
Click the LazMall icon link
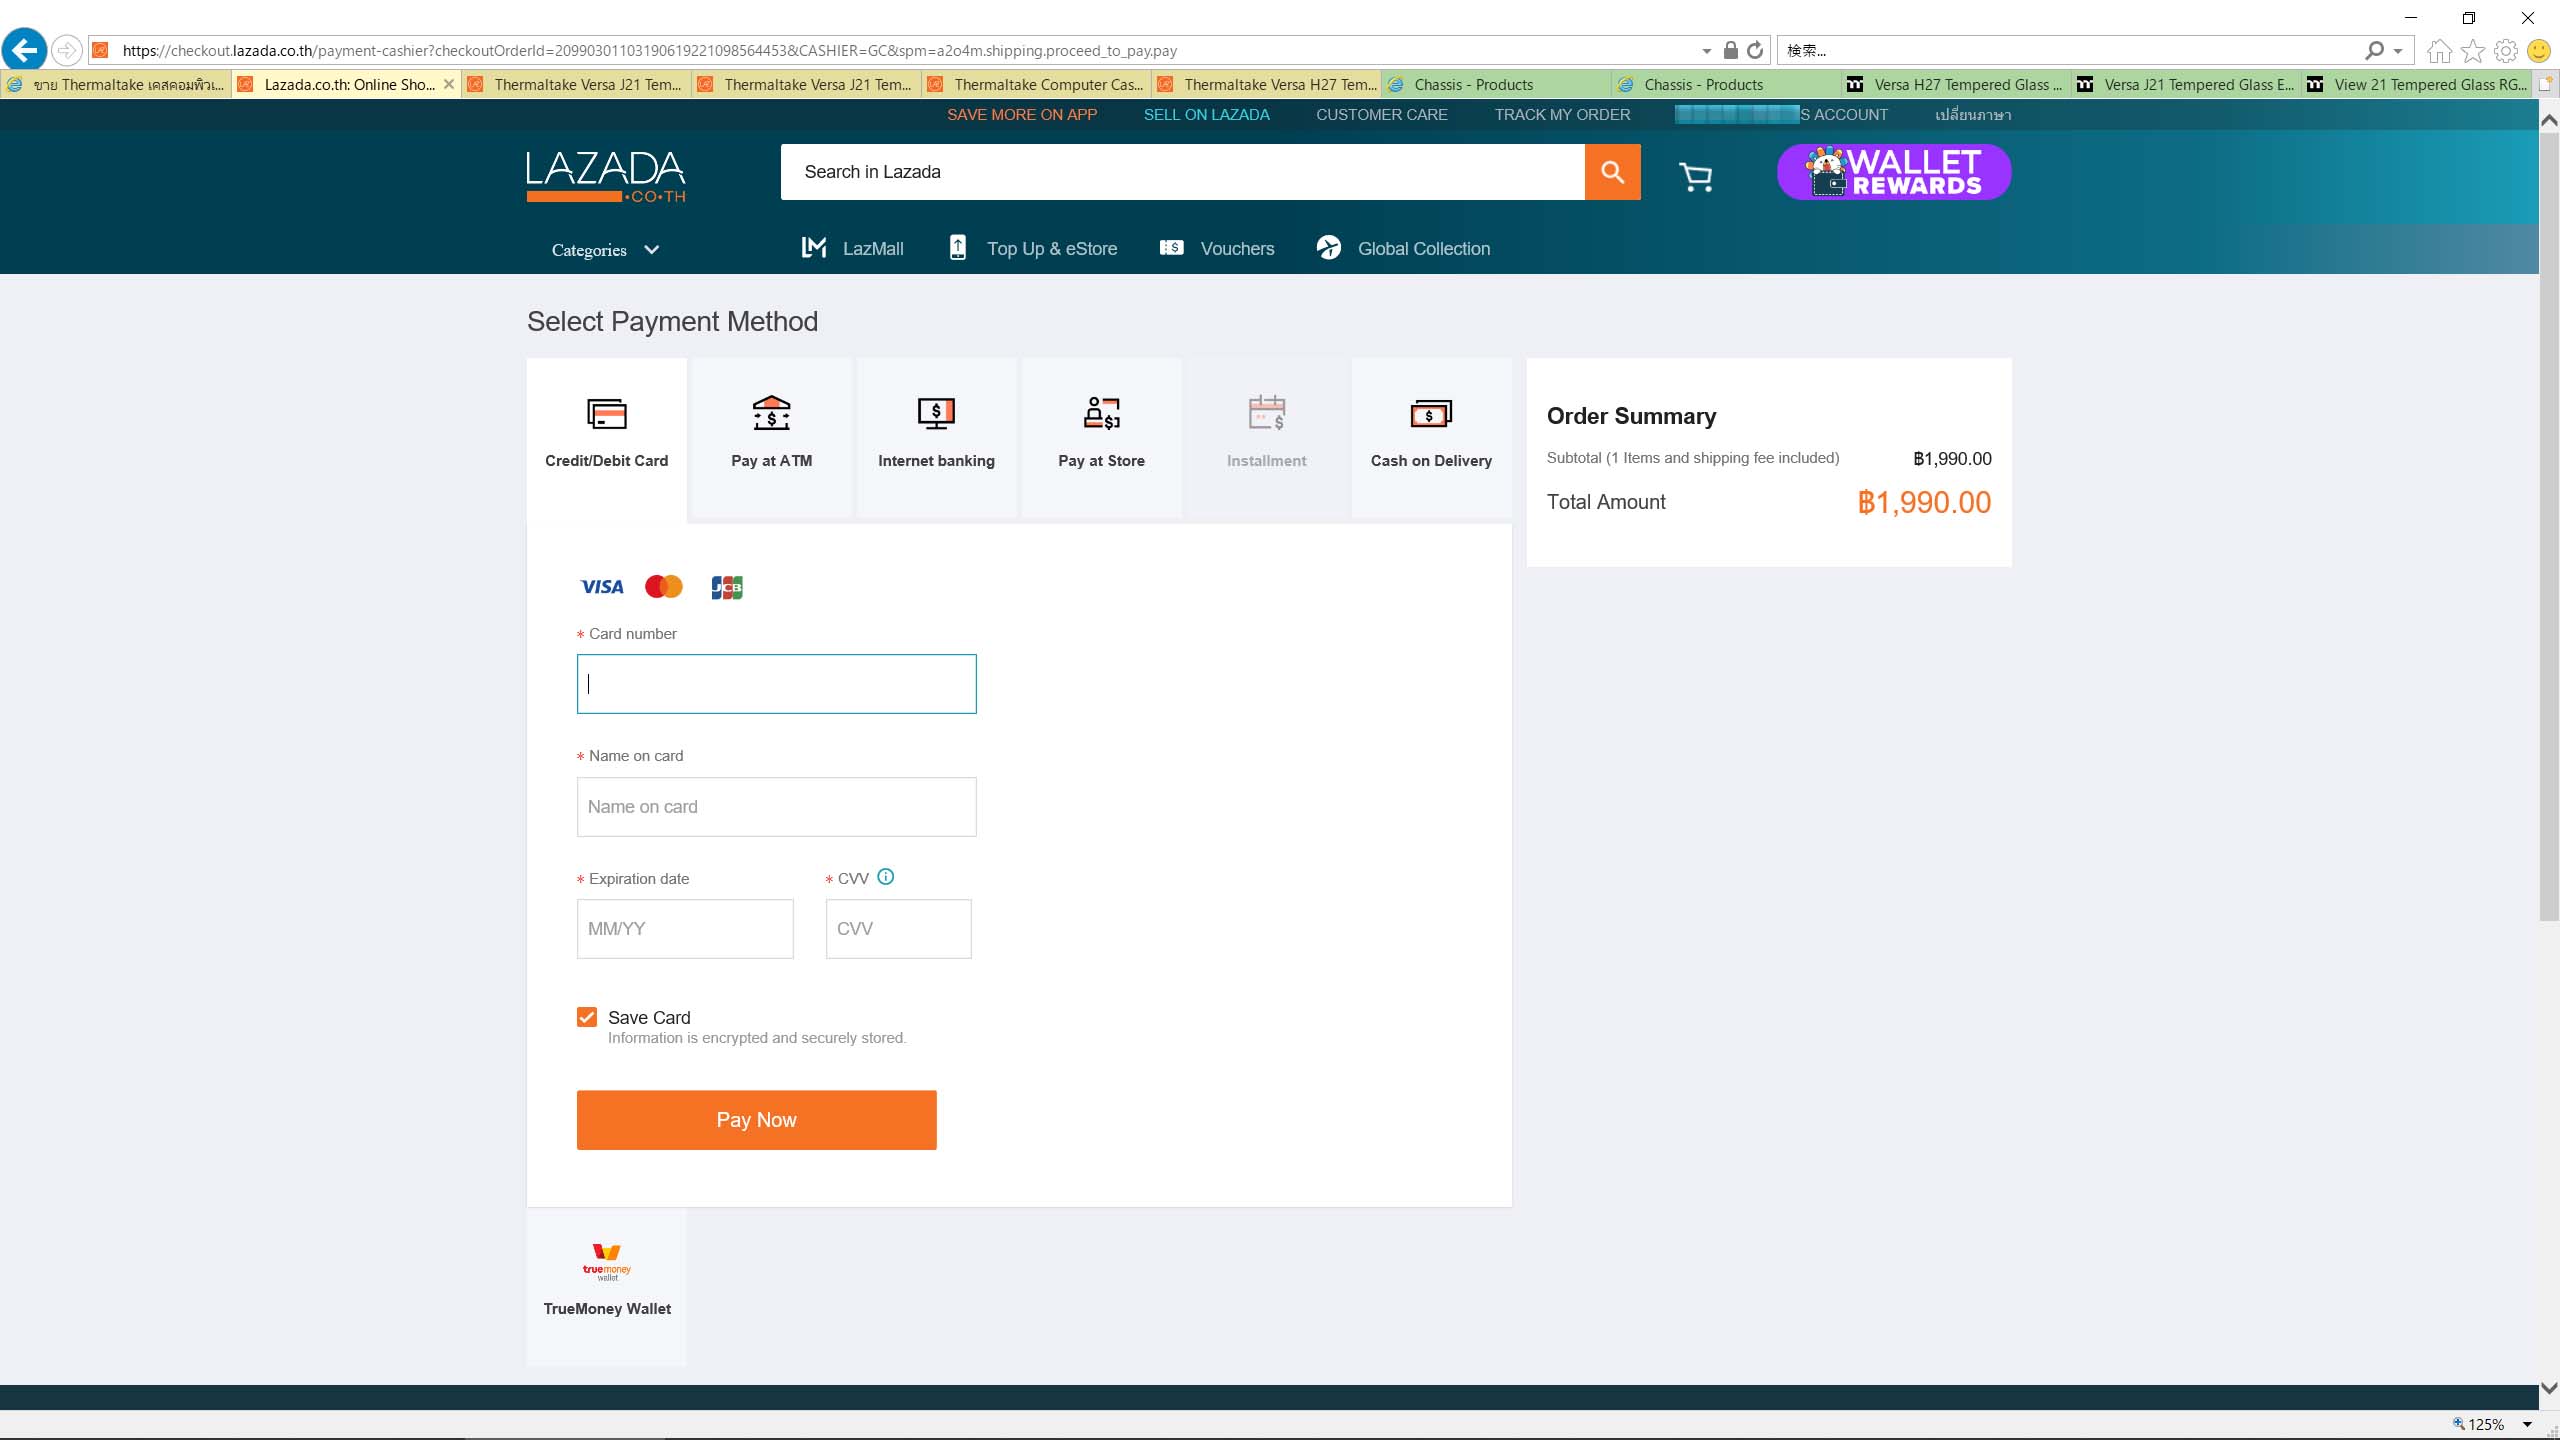pos(853,248)
